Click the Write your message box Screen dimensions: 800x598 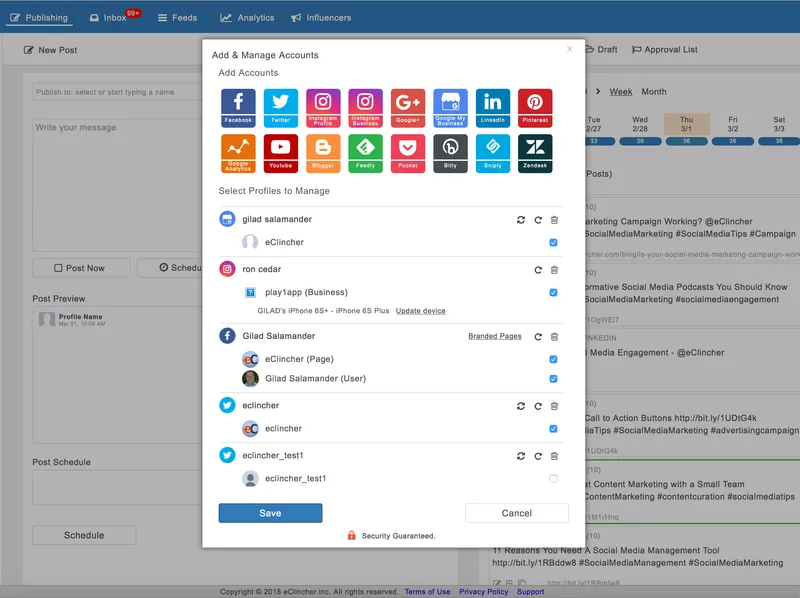click(x=117, y=185)
